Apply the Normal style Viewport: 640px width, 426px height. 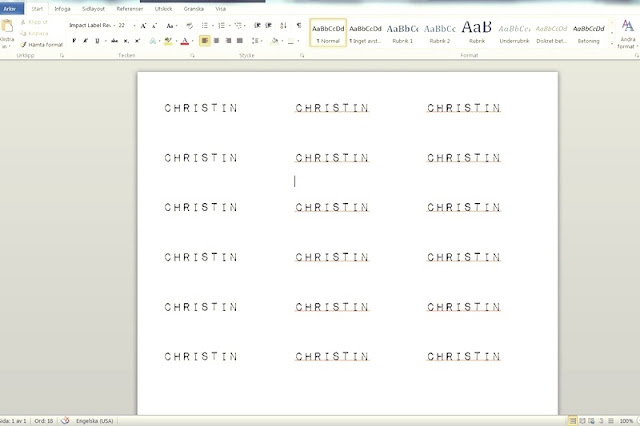click(x=328, y=33)
